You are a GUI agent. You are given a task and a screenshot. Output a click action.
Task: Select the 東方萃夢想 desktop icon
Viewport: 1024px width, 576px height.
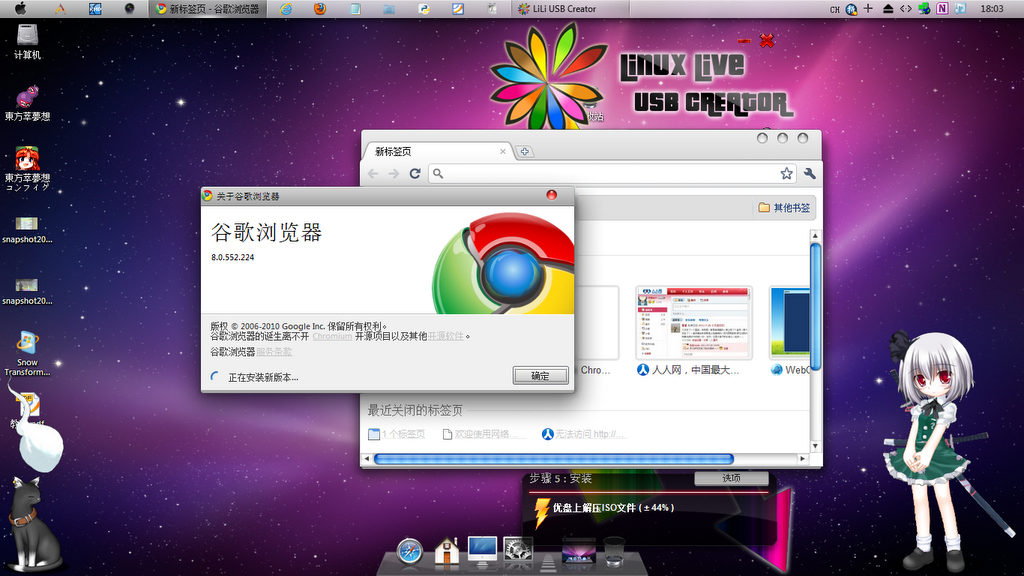(x=27, y=103)
